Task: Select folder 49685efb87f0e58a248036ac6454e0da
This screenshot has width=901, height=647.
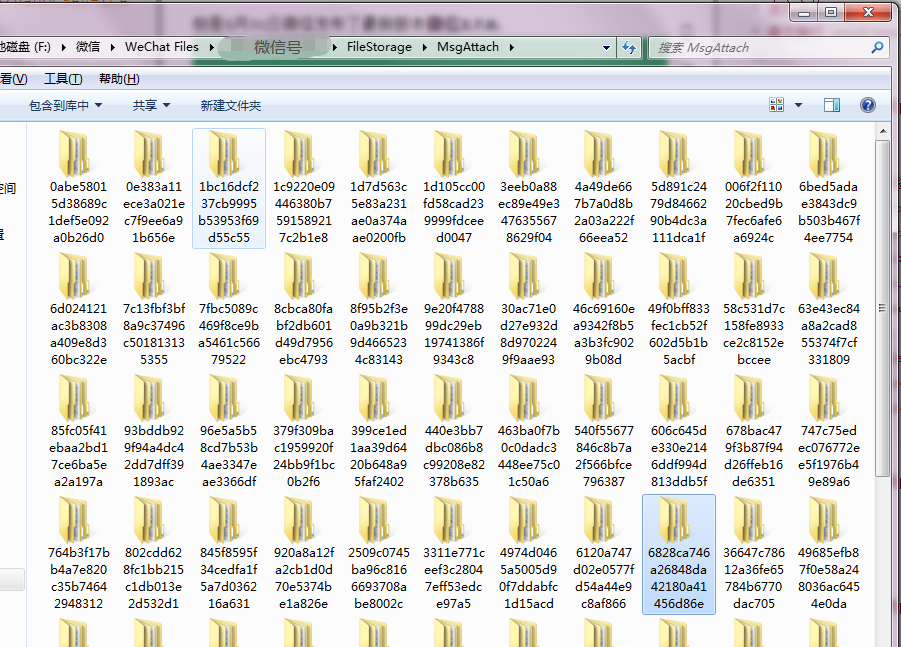Action: coord(829,554)
